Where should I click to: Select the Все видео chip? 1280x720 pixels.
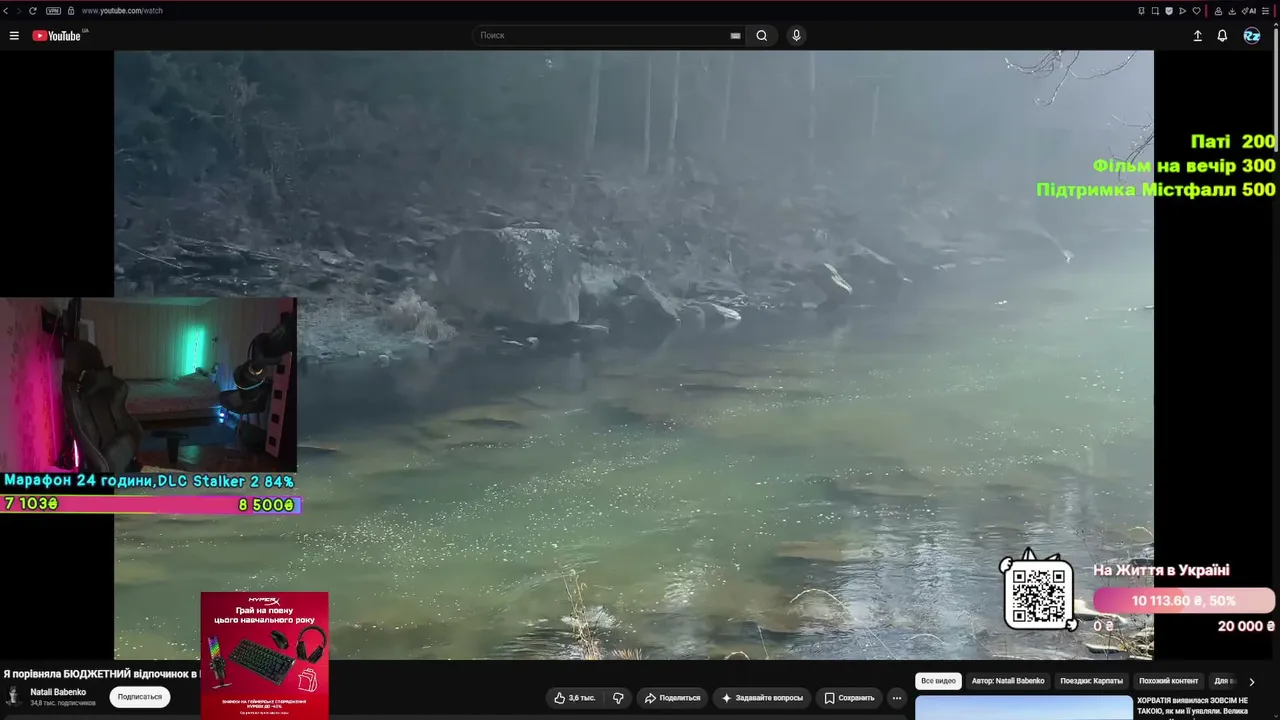click(938, 681)
